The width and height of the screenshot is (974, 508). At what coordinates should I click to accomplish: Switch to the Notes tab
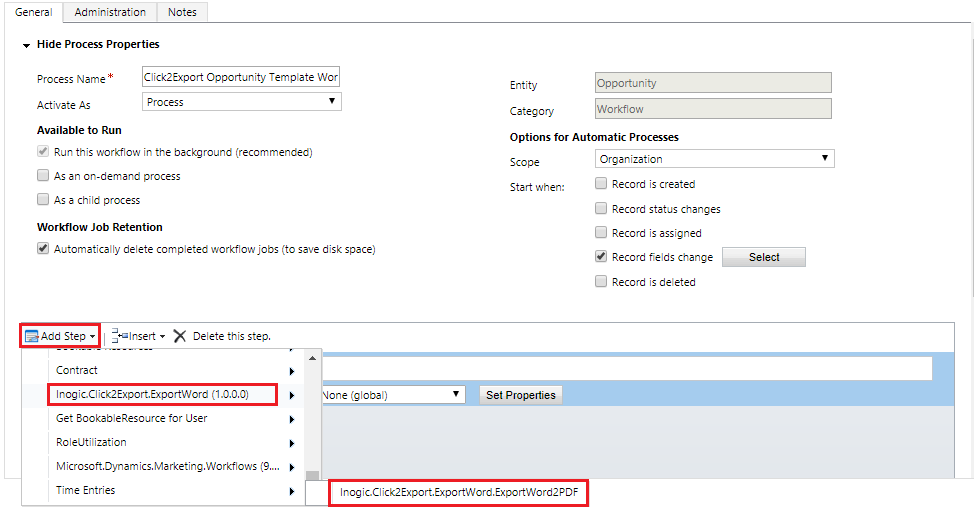tap(182, 12)
